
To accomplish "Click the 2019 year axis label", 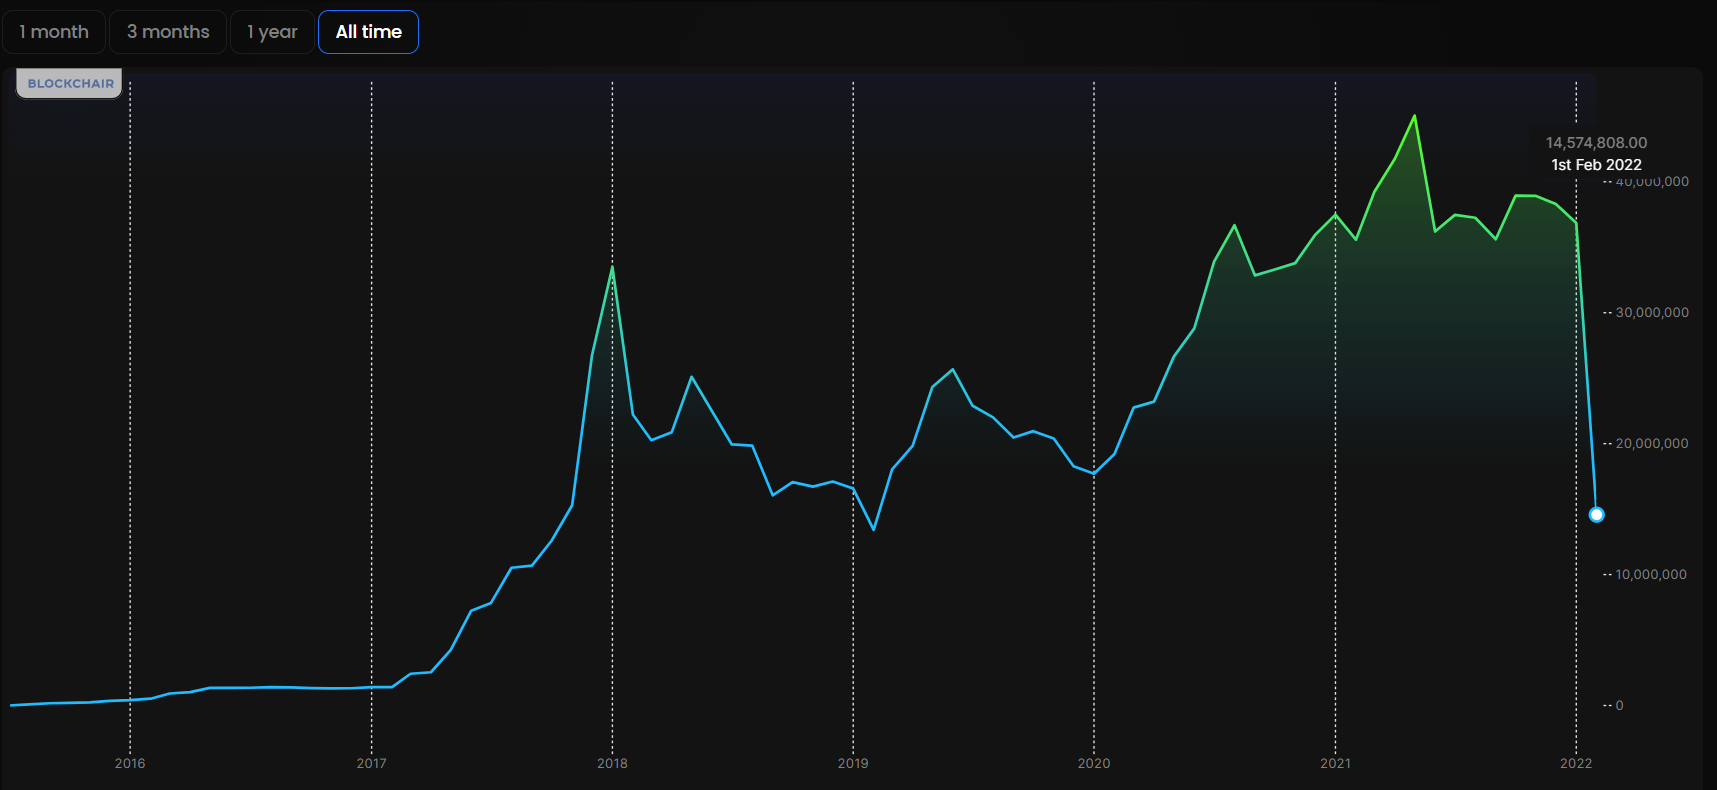I will (853, 763).
